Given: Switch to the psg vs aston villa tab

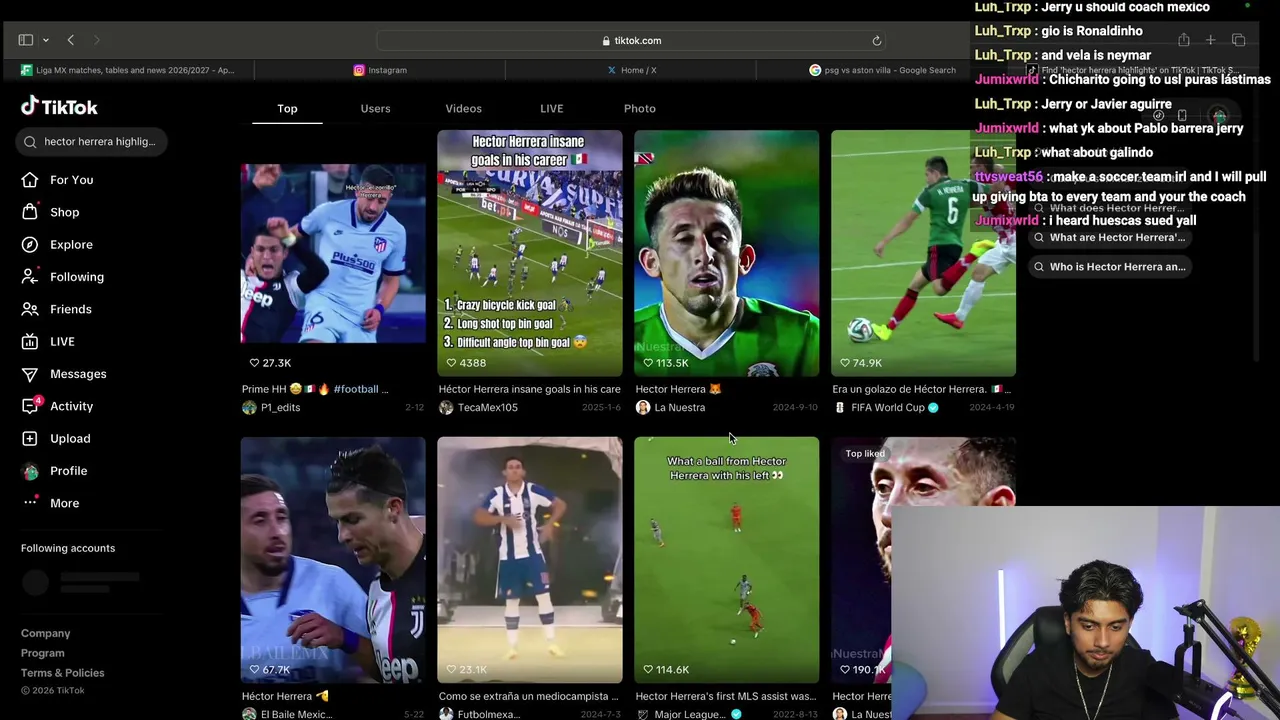Looking at the screenshot, I should (882, 70).
